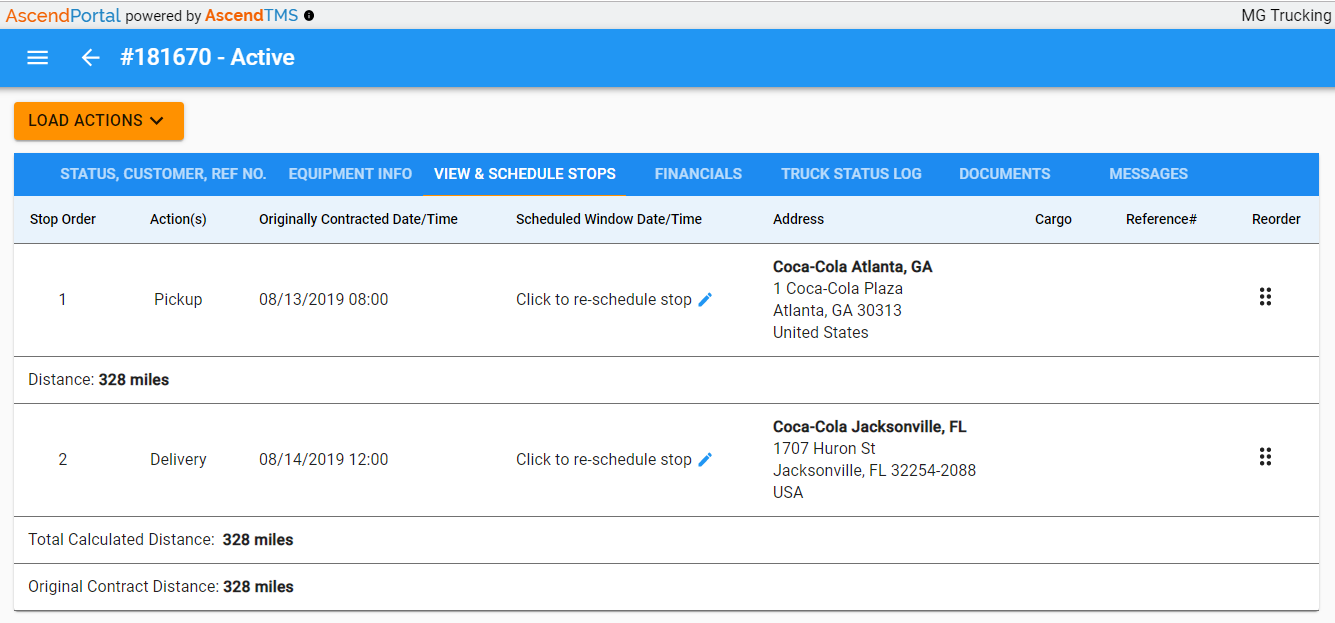Open the hamburger navigation menu
Screen dimensions: 1335x623
tap(38, 58)
